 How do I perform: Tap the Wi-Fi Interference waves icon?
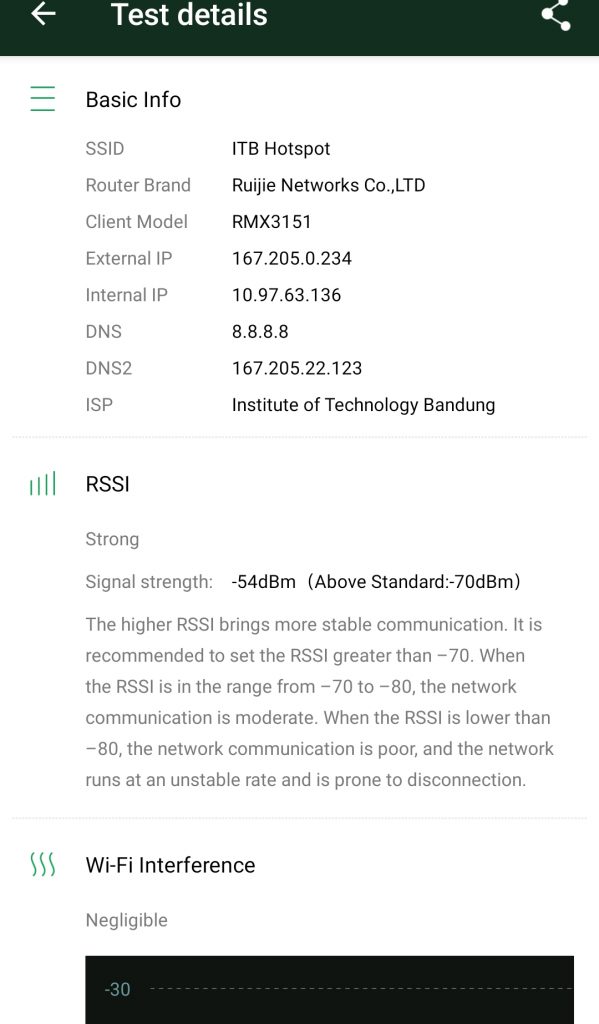tap(42, 864)
